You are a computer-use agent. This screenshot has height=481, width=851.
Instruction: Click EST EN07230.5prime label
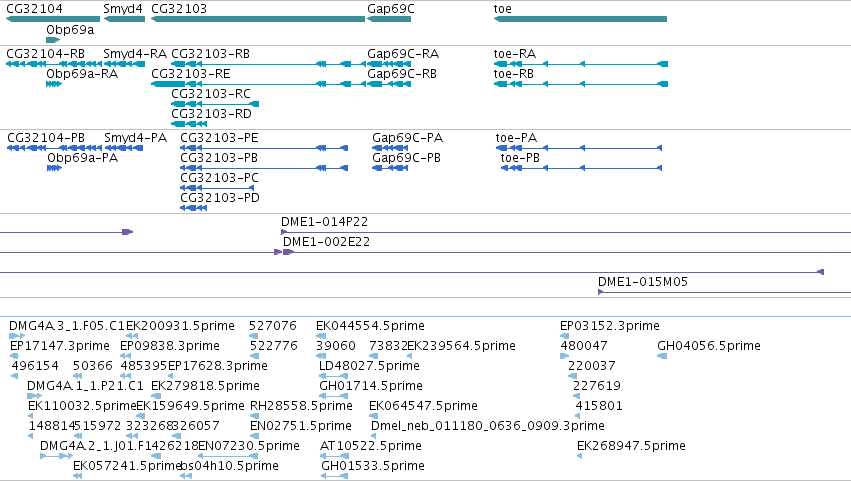pyautogui.click(x=249, y=446)
